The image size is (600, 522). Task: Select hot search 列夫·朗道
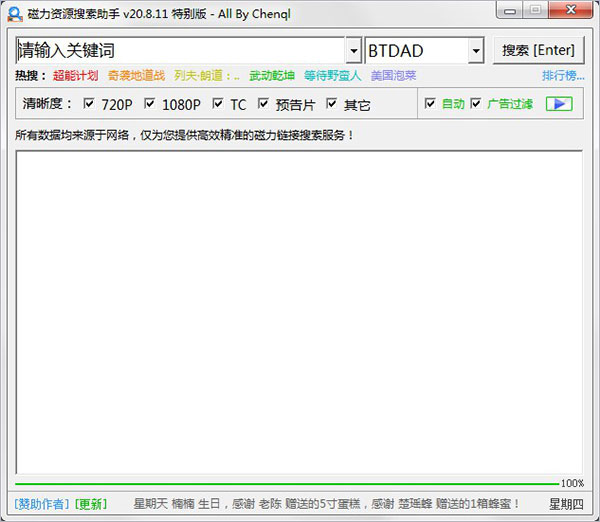pyautogui.click(x=207, y=75)
